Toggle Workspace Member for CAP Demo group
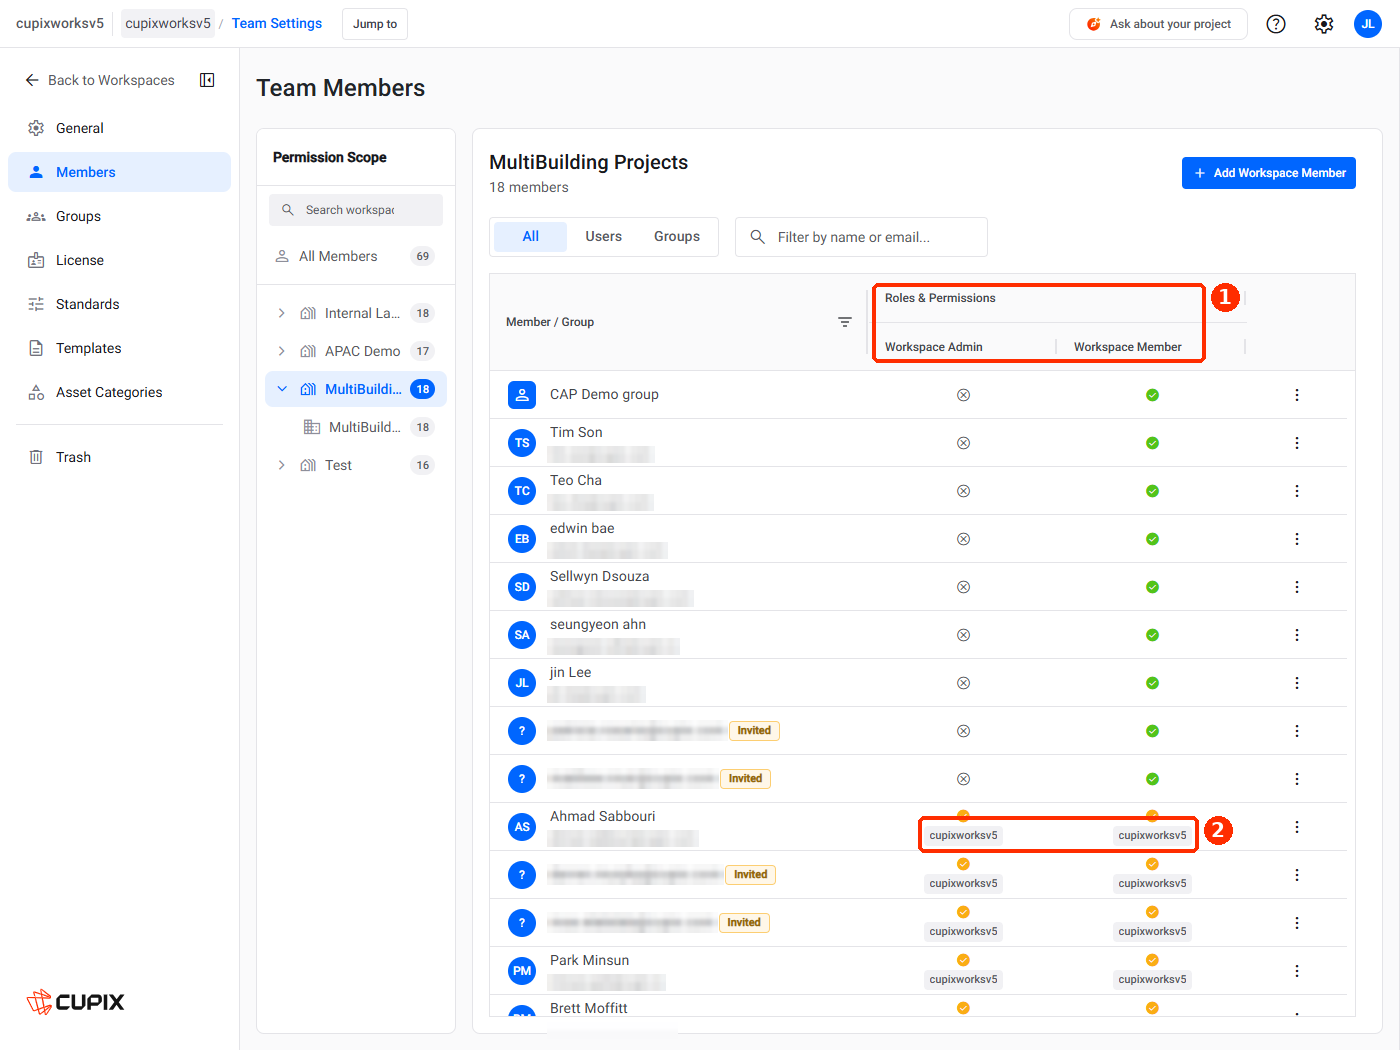 (1152, 395)
